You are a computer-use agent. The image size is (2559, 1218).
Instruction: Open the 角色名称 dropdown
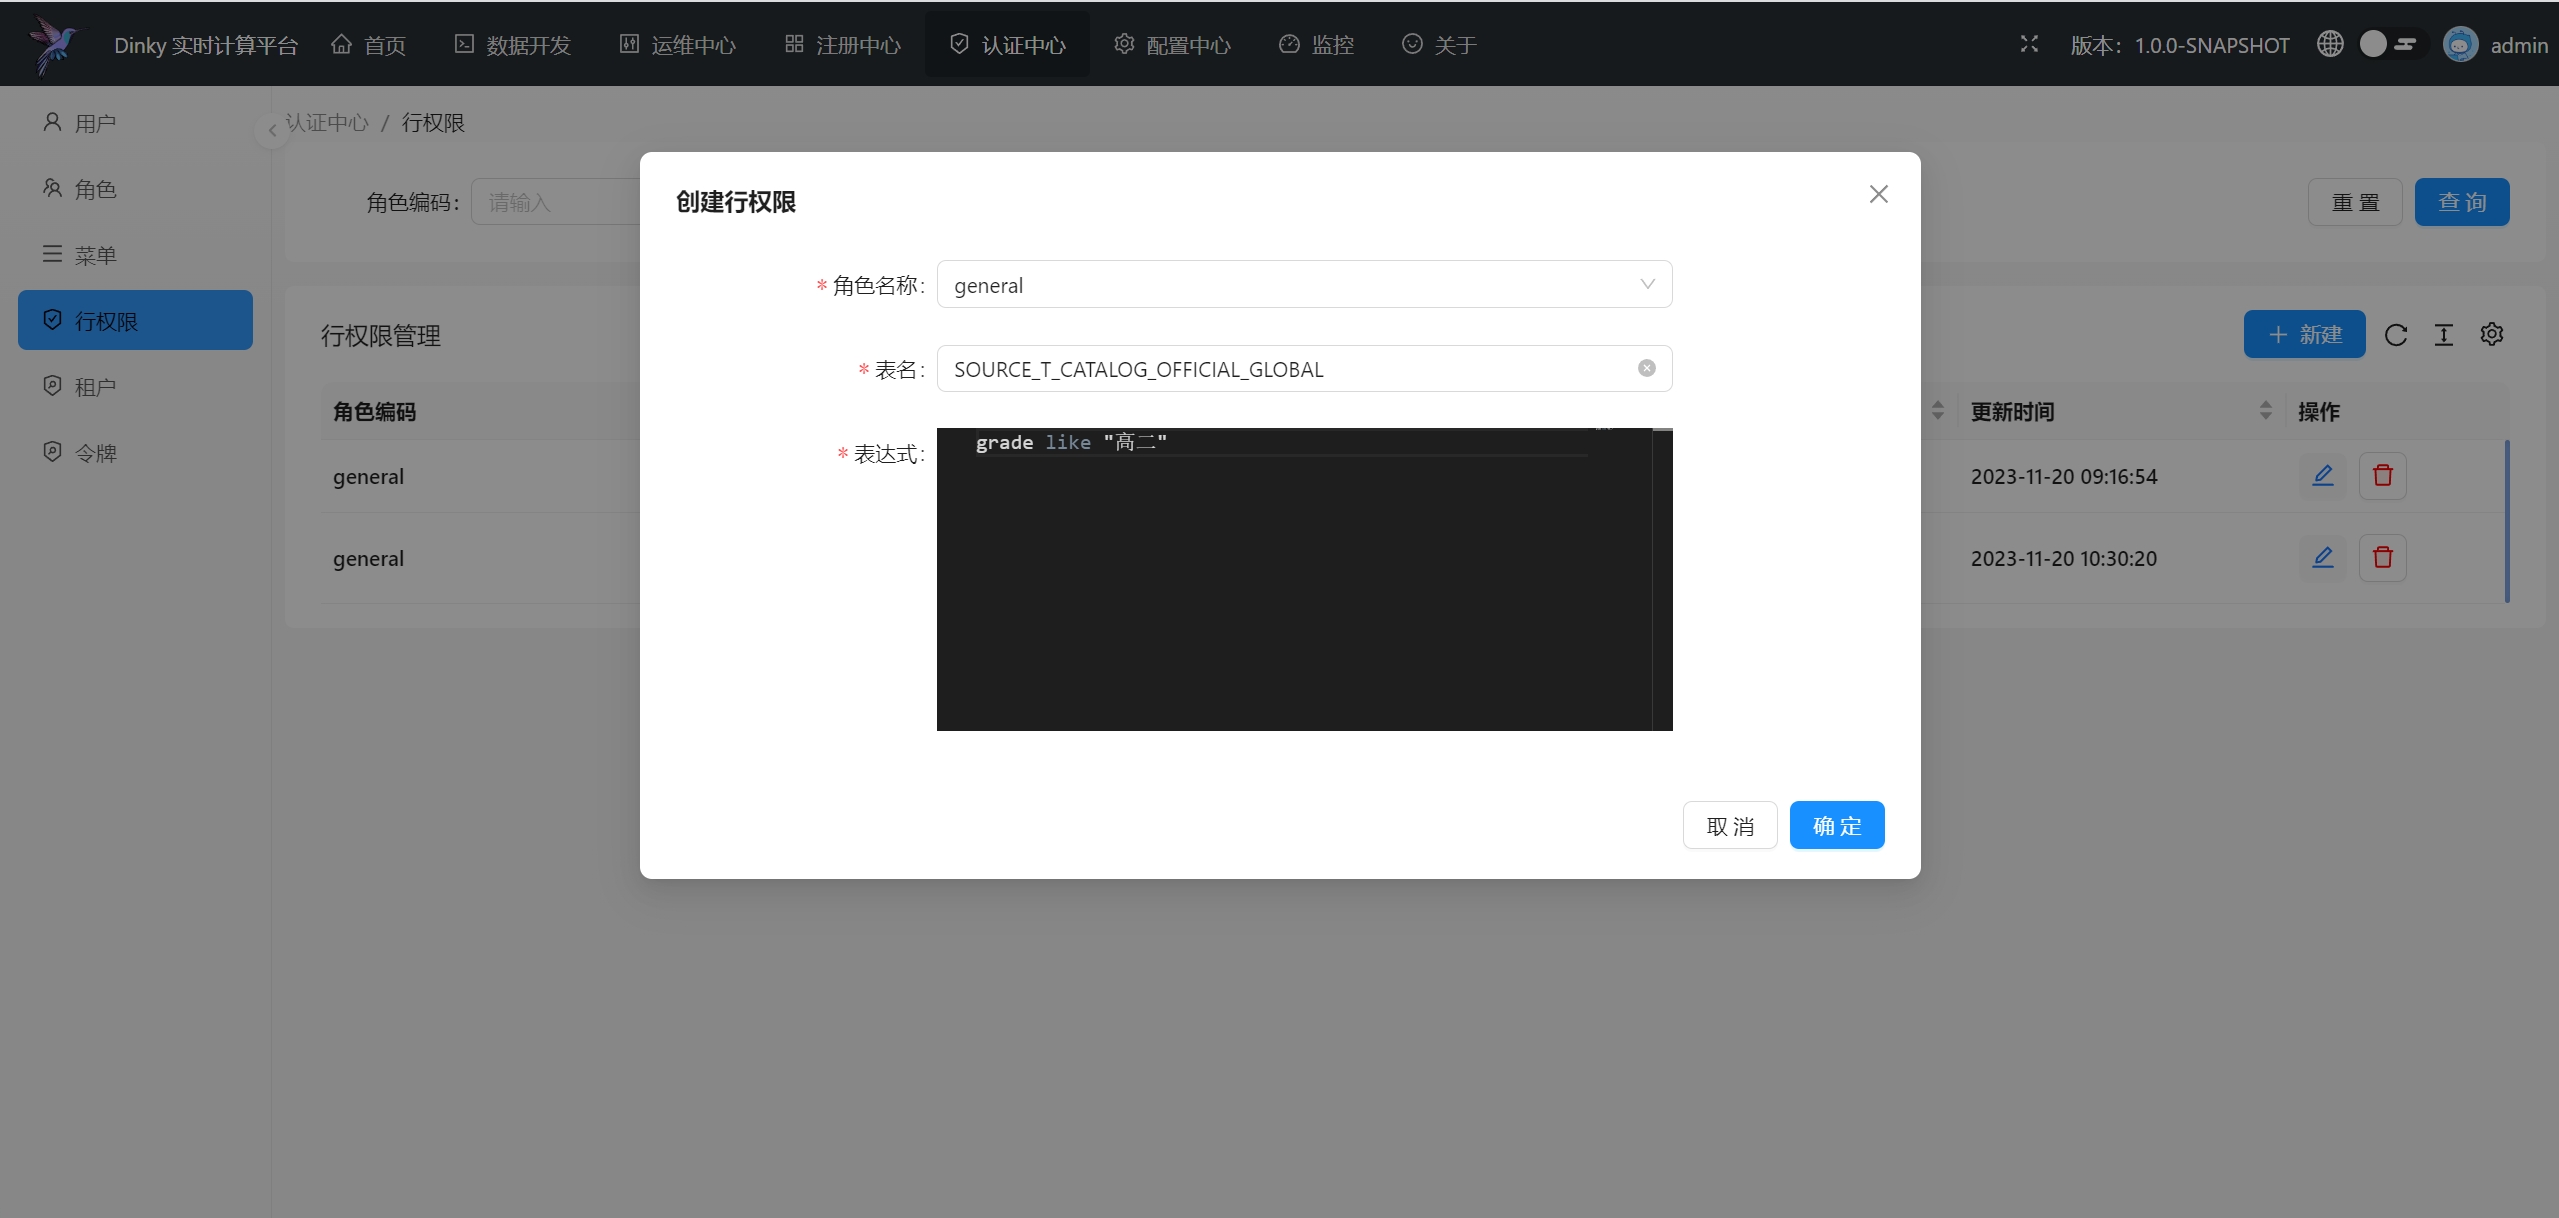(x=1304, y=285)
